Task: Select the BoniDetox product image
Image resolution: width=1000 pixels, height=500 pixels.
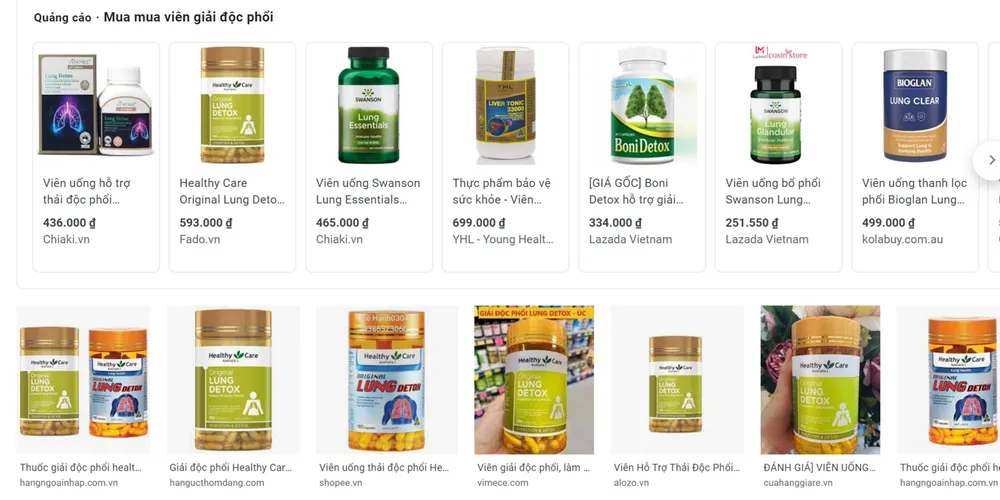Action: [642, 105]
